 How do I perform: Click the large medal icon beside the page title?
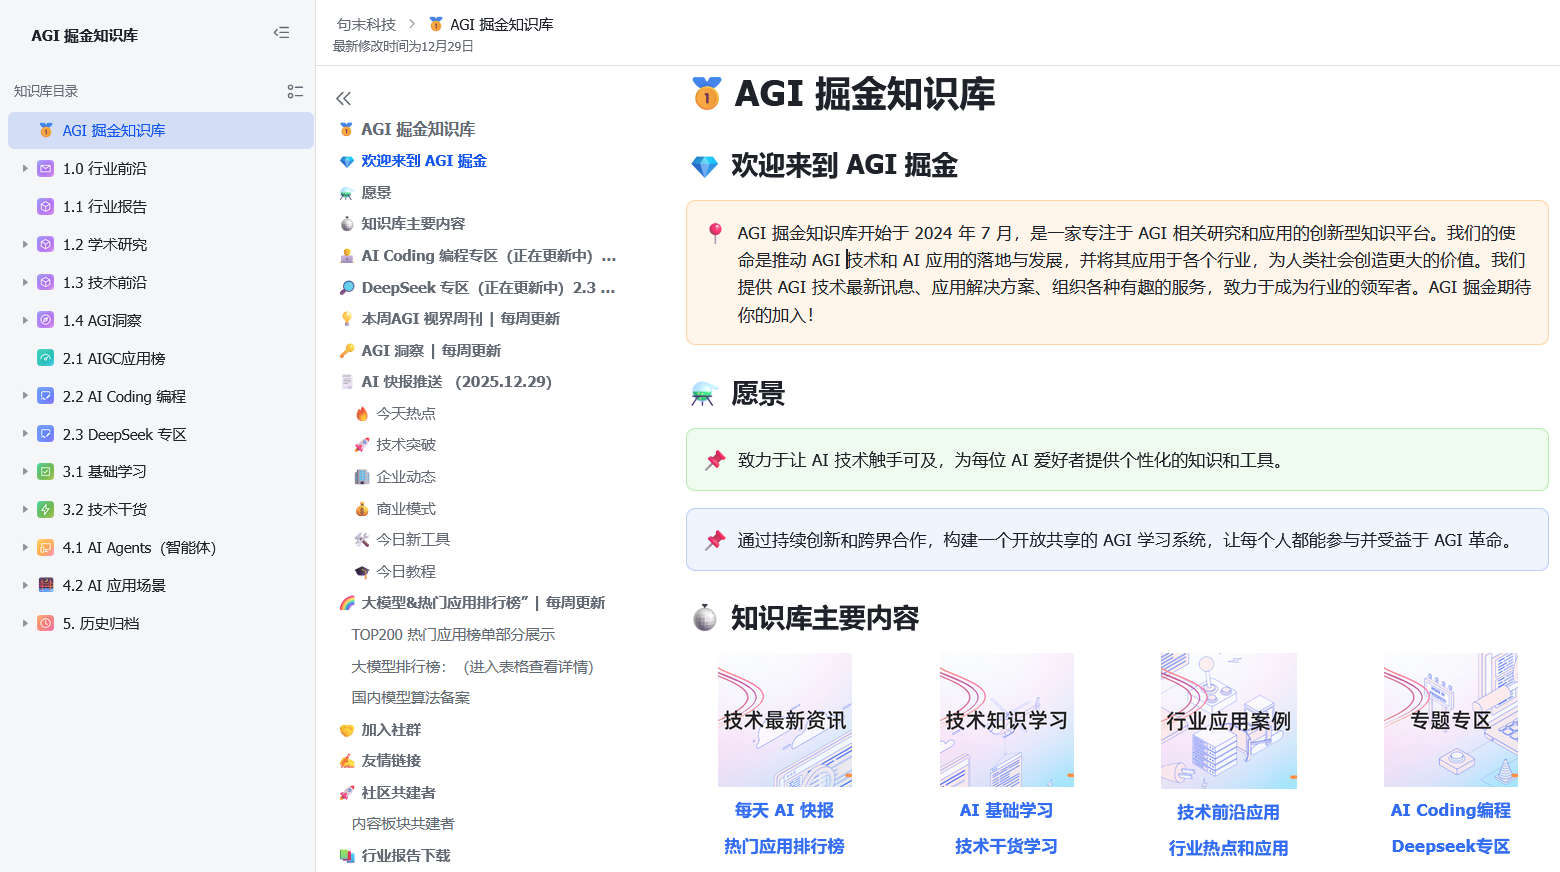(x=706, y=93)
